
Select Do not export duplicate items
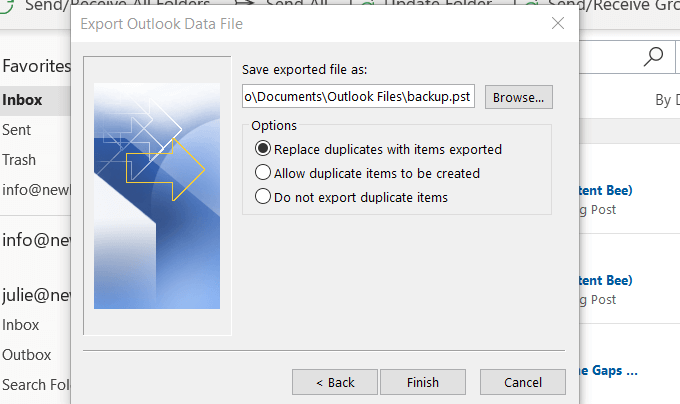264,197
